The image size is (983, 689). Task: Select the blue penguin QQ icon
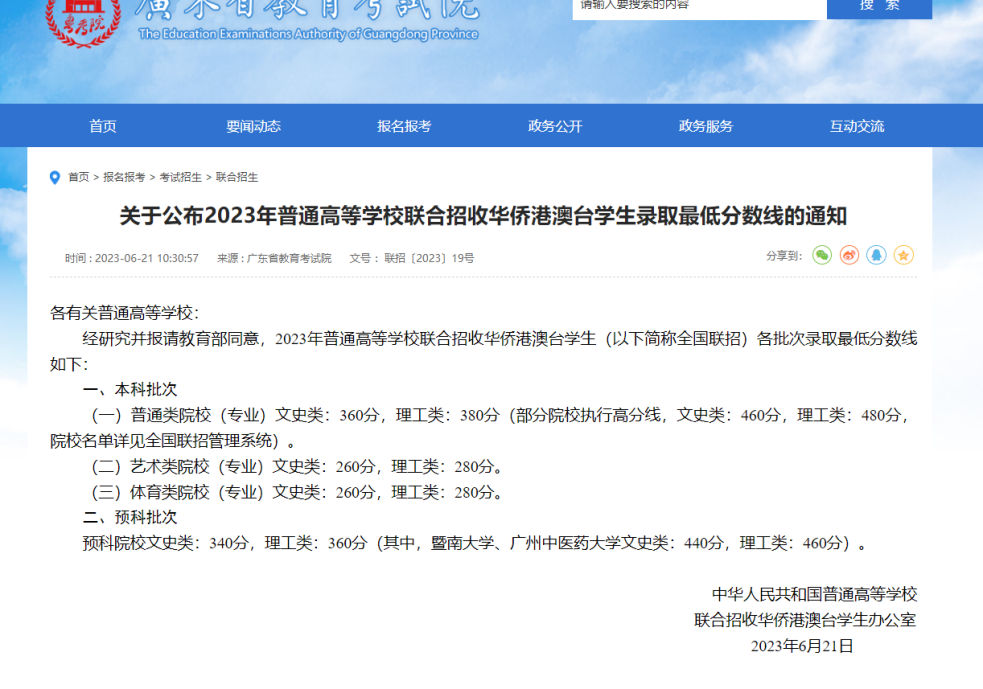(876, 255)
